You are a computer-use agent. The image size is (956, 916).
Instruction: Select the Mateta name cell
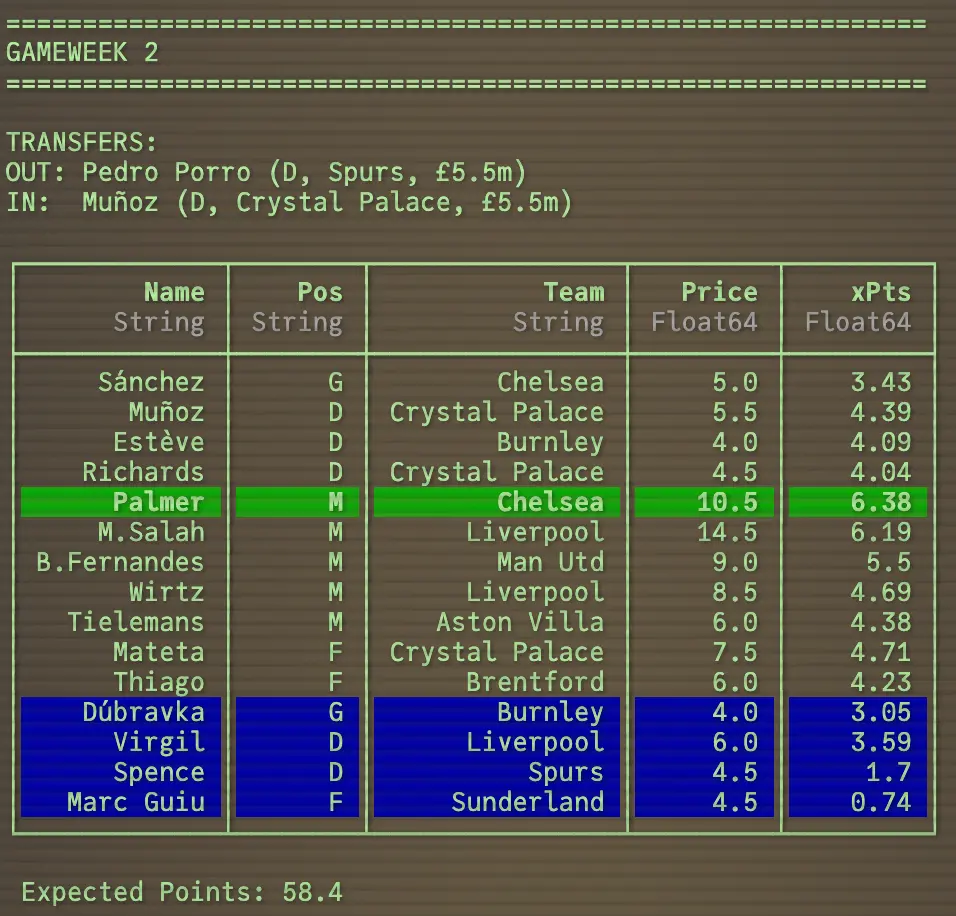click(159, 652)
